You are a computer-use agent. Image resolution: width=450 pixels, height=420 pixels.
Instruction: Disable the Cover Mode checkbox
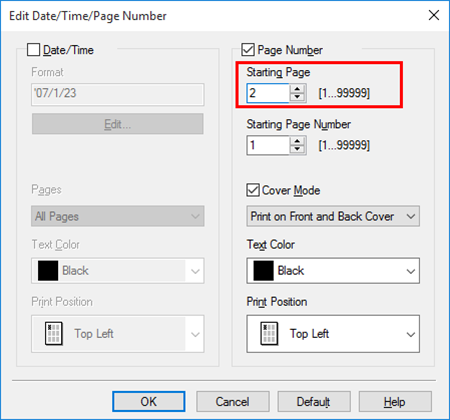click(x=253, y=190)
